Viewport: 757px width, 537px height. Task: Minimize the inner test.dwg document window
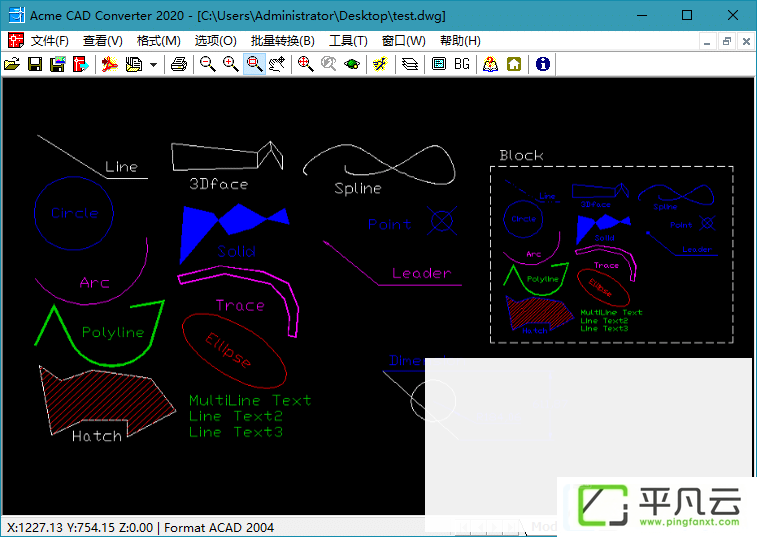coord(707,42)
